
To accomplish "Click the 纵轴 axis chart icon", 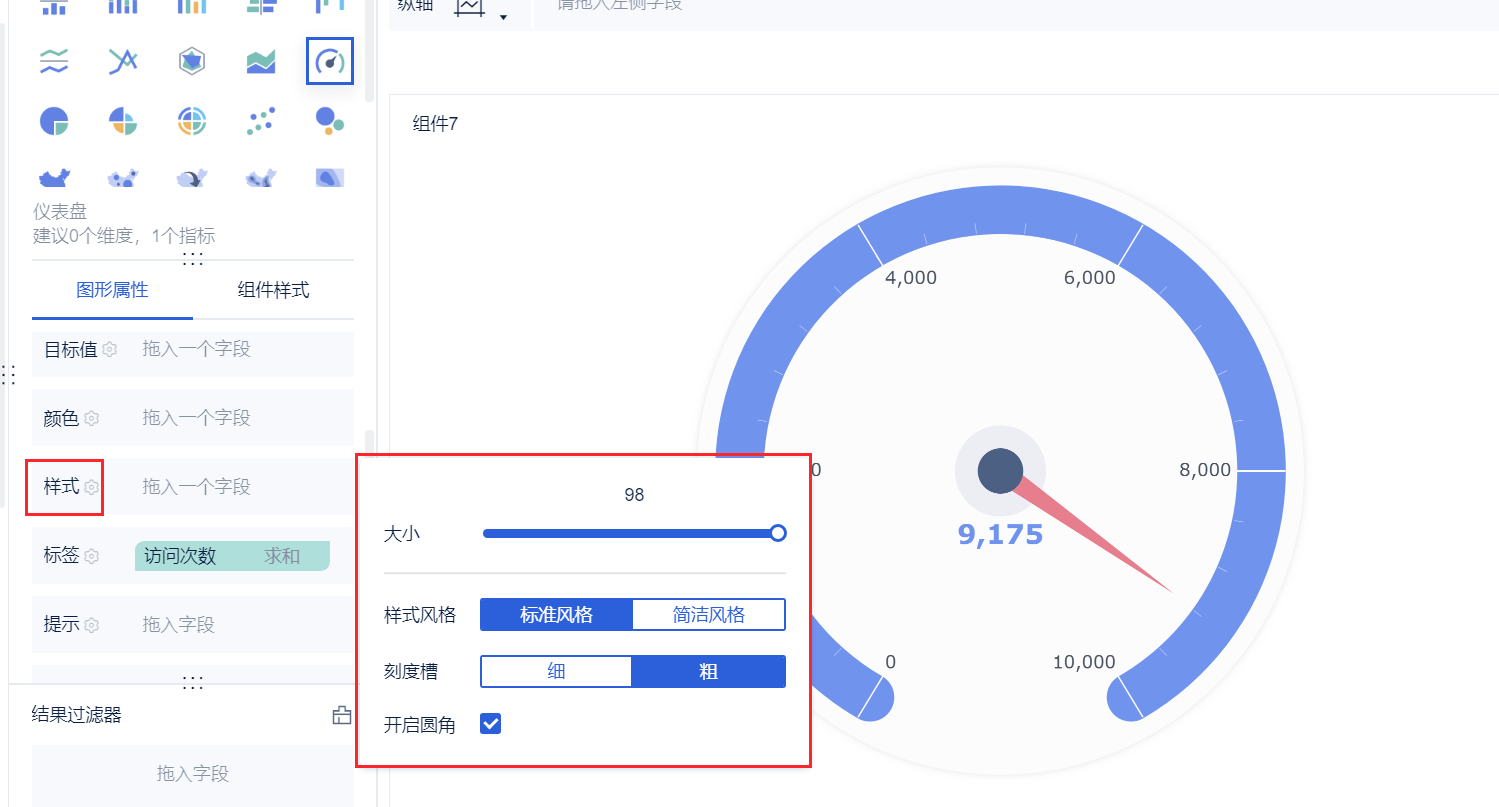I will pyautogui.click(x=469, y=6).
